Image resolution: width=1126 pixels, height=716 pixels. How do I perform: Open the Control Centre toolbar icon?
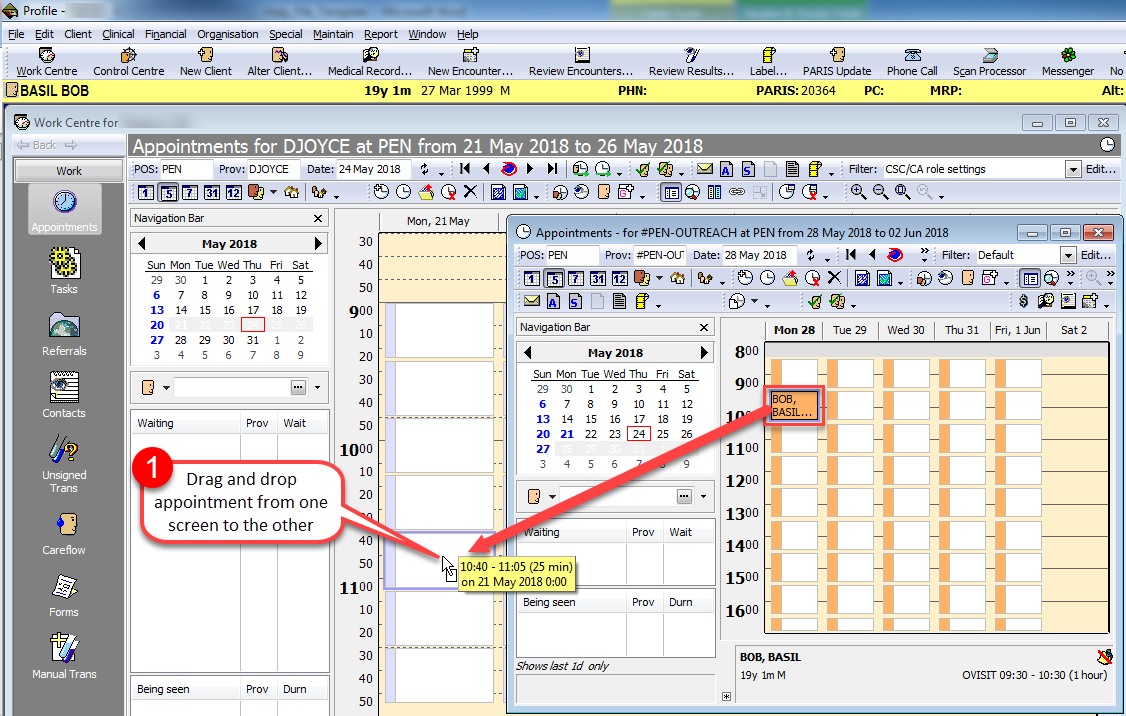tap(129, 62)
